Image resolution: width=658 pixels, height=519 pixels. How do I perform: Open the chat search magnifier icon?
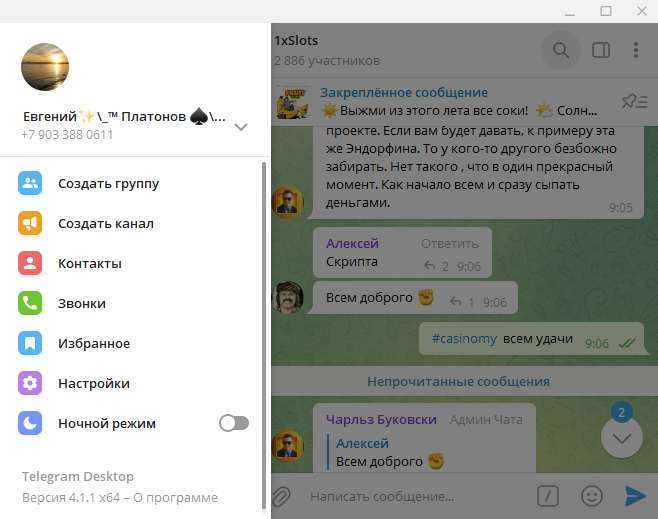pos(561,50)
